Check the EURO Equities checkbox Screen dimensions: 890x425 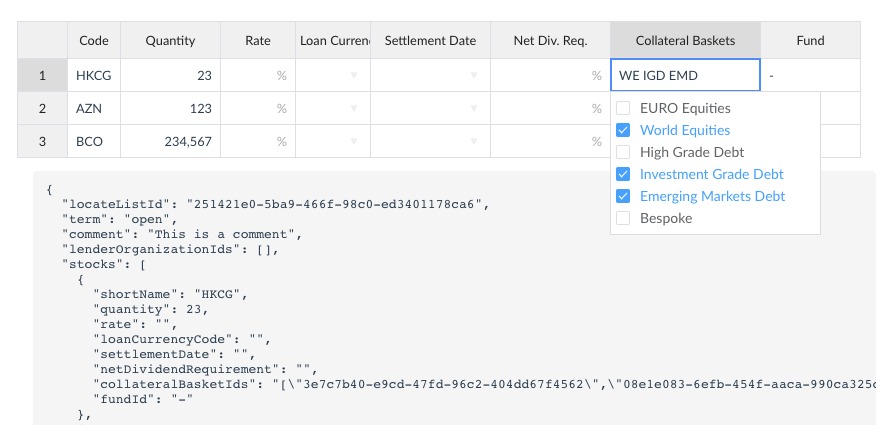point(623,108)
